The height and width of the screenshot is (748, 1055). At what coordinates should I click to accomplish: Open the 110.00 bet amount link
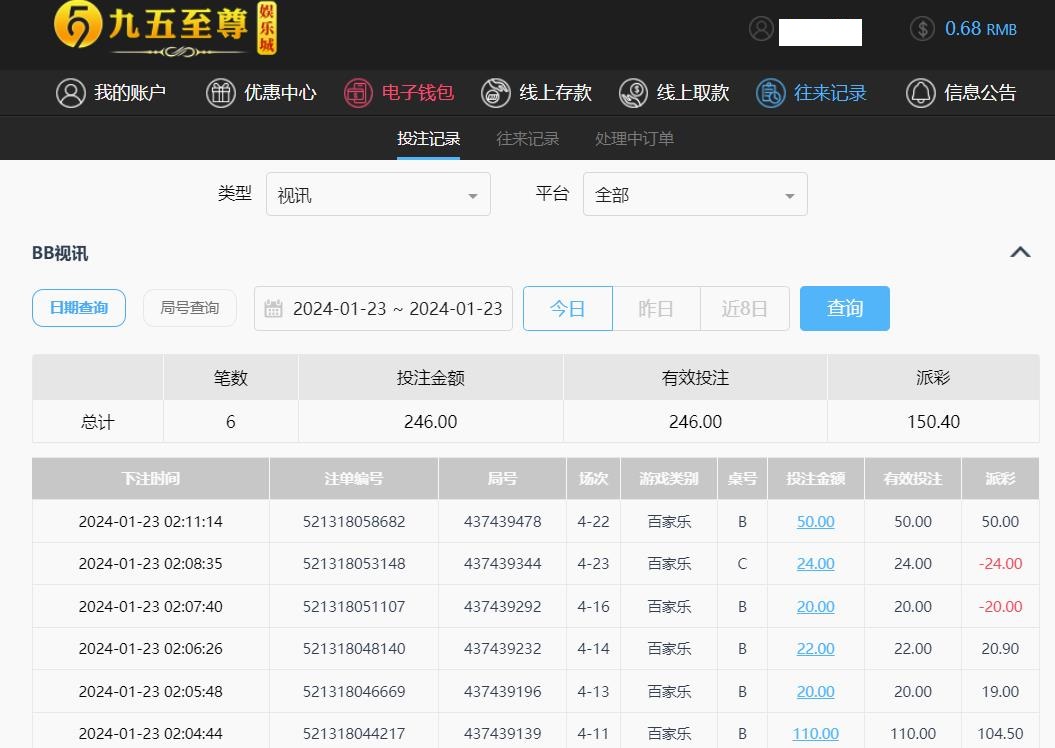(815, 733)
